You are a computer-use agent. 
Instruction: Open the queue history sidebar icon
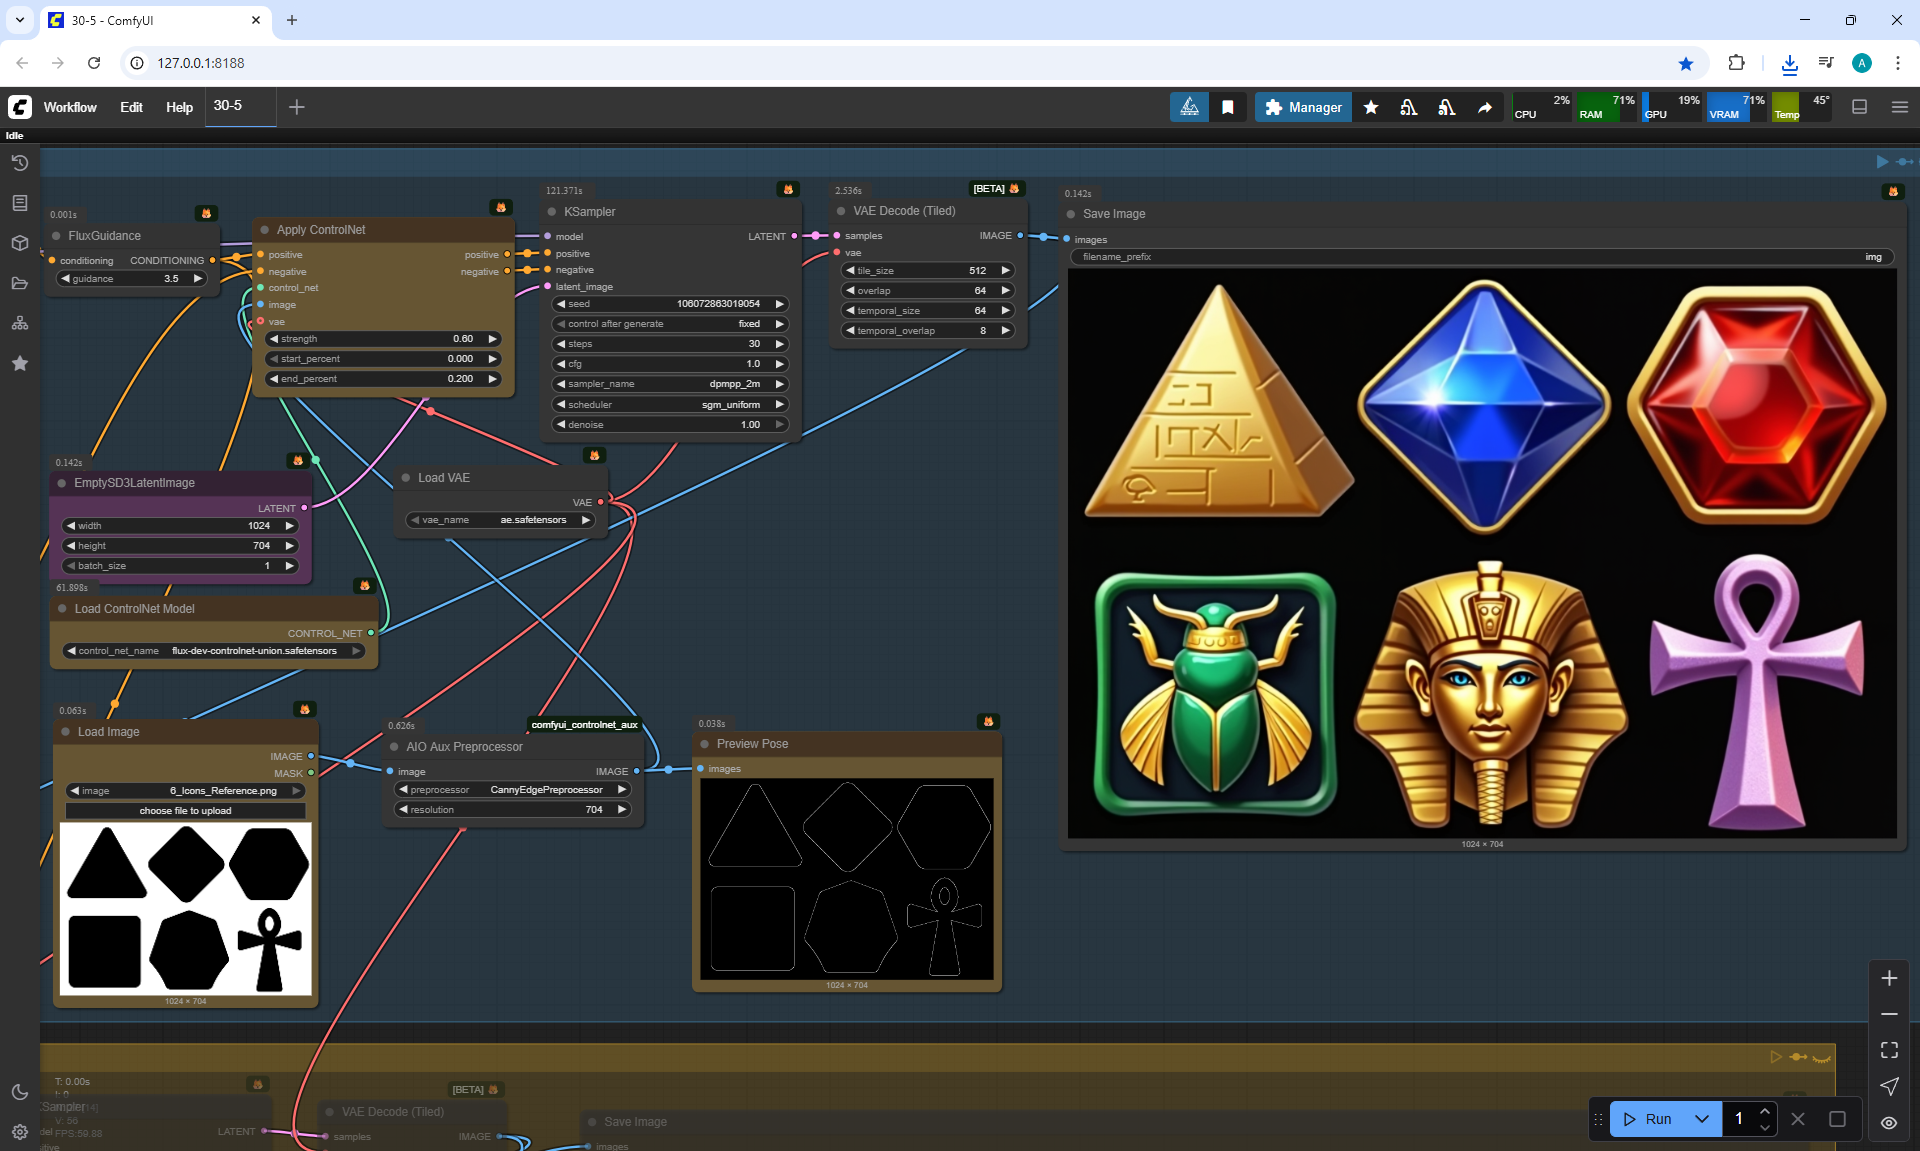coord(19,163)
